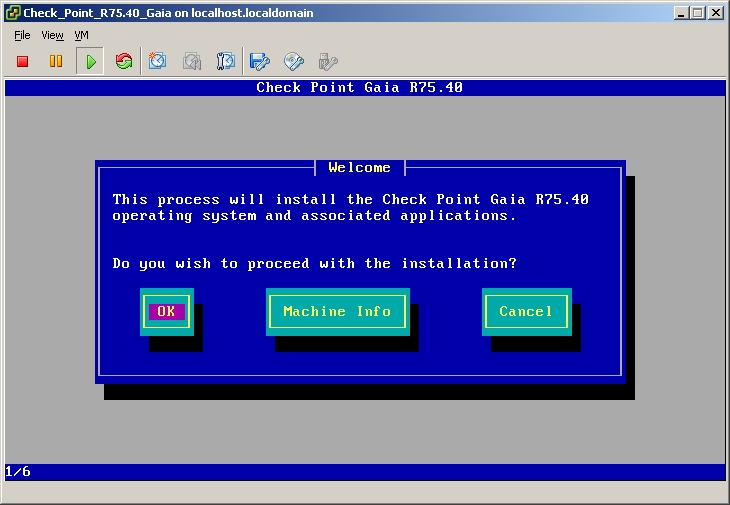Choose the Machine Info button

coord(338,311)
